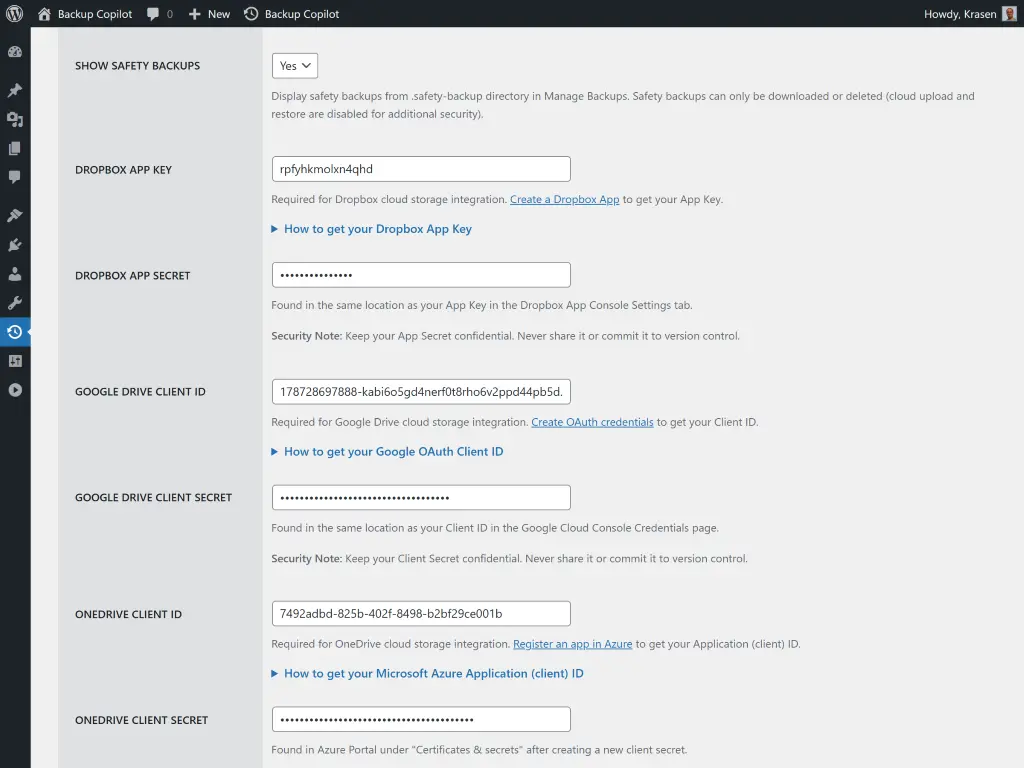Click the Dropbox App Key input field
The width and height of the screenshot is (1024, 768).
coord(420,168)
